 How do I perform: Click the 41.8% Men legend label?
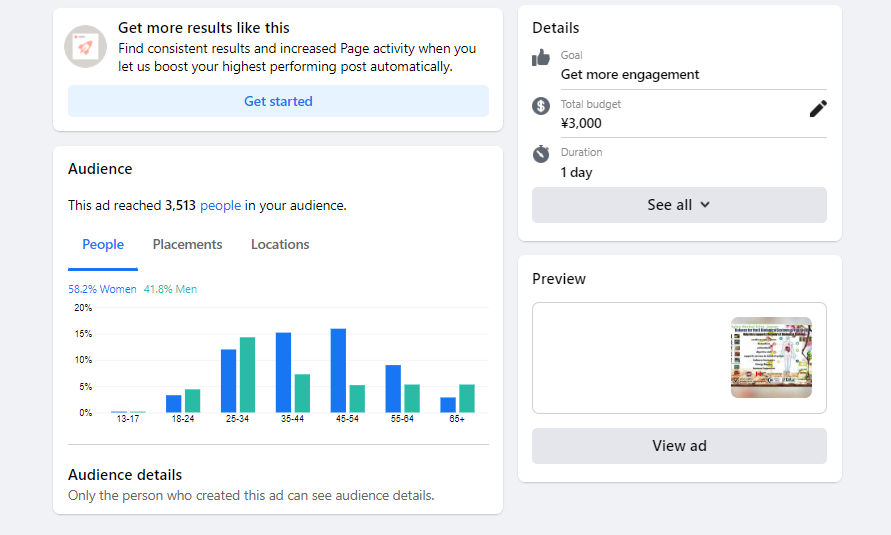(170, 289)
